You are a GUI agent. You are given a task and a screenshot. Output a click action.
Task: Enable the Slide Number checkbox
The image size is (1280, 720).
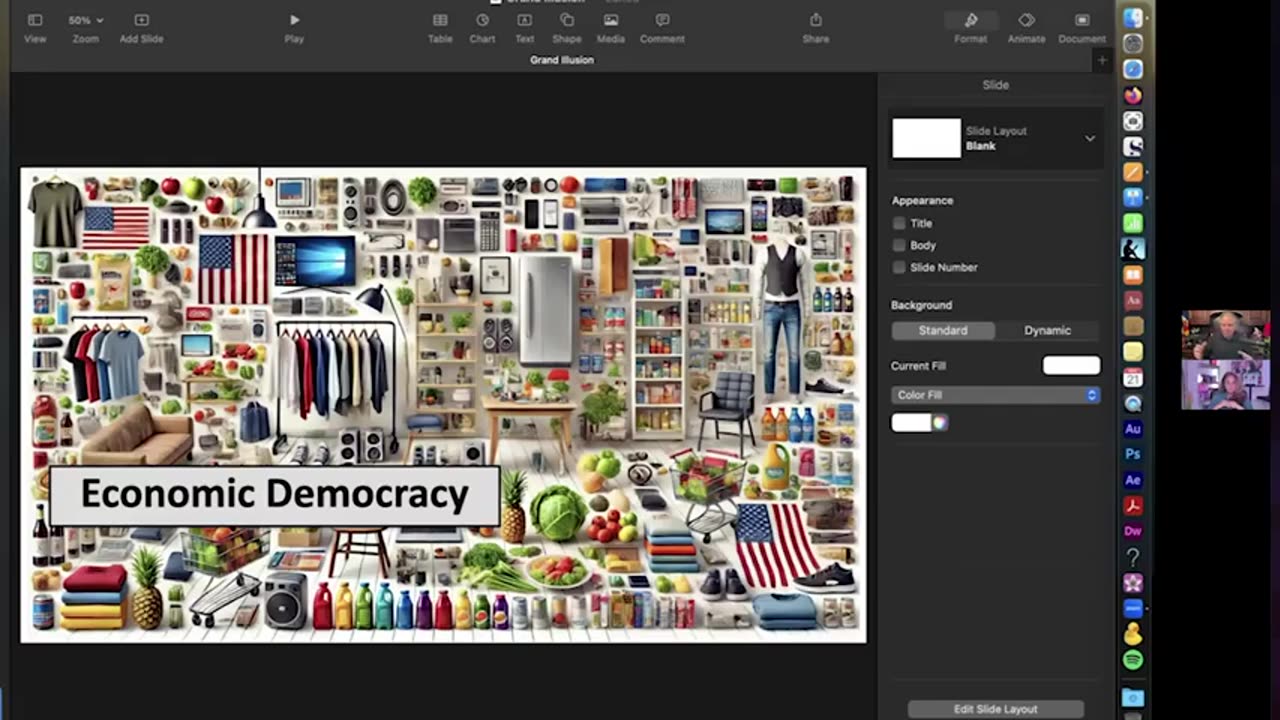click(x=899, y=267)
